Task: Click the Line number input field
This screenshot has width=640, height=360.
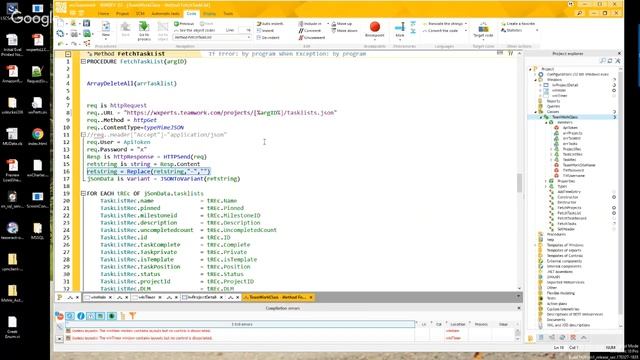Action: (x=244, y=30)
